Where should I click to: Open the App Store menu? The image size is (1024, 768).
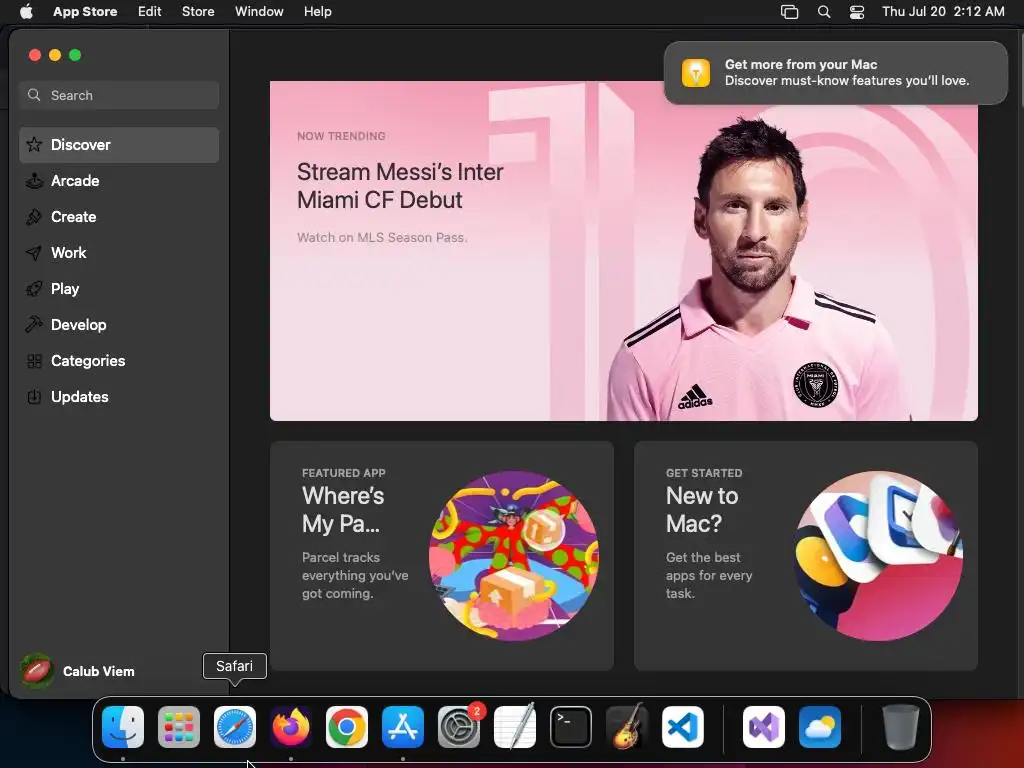click(85, 12)
